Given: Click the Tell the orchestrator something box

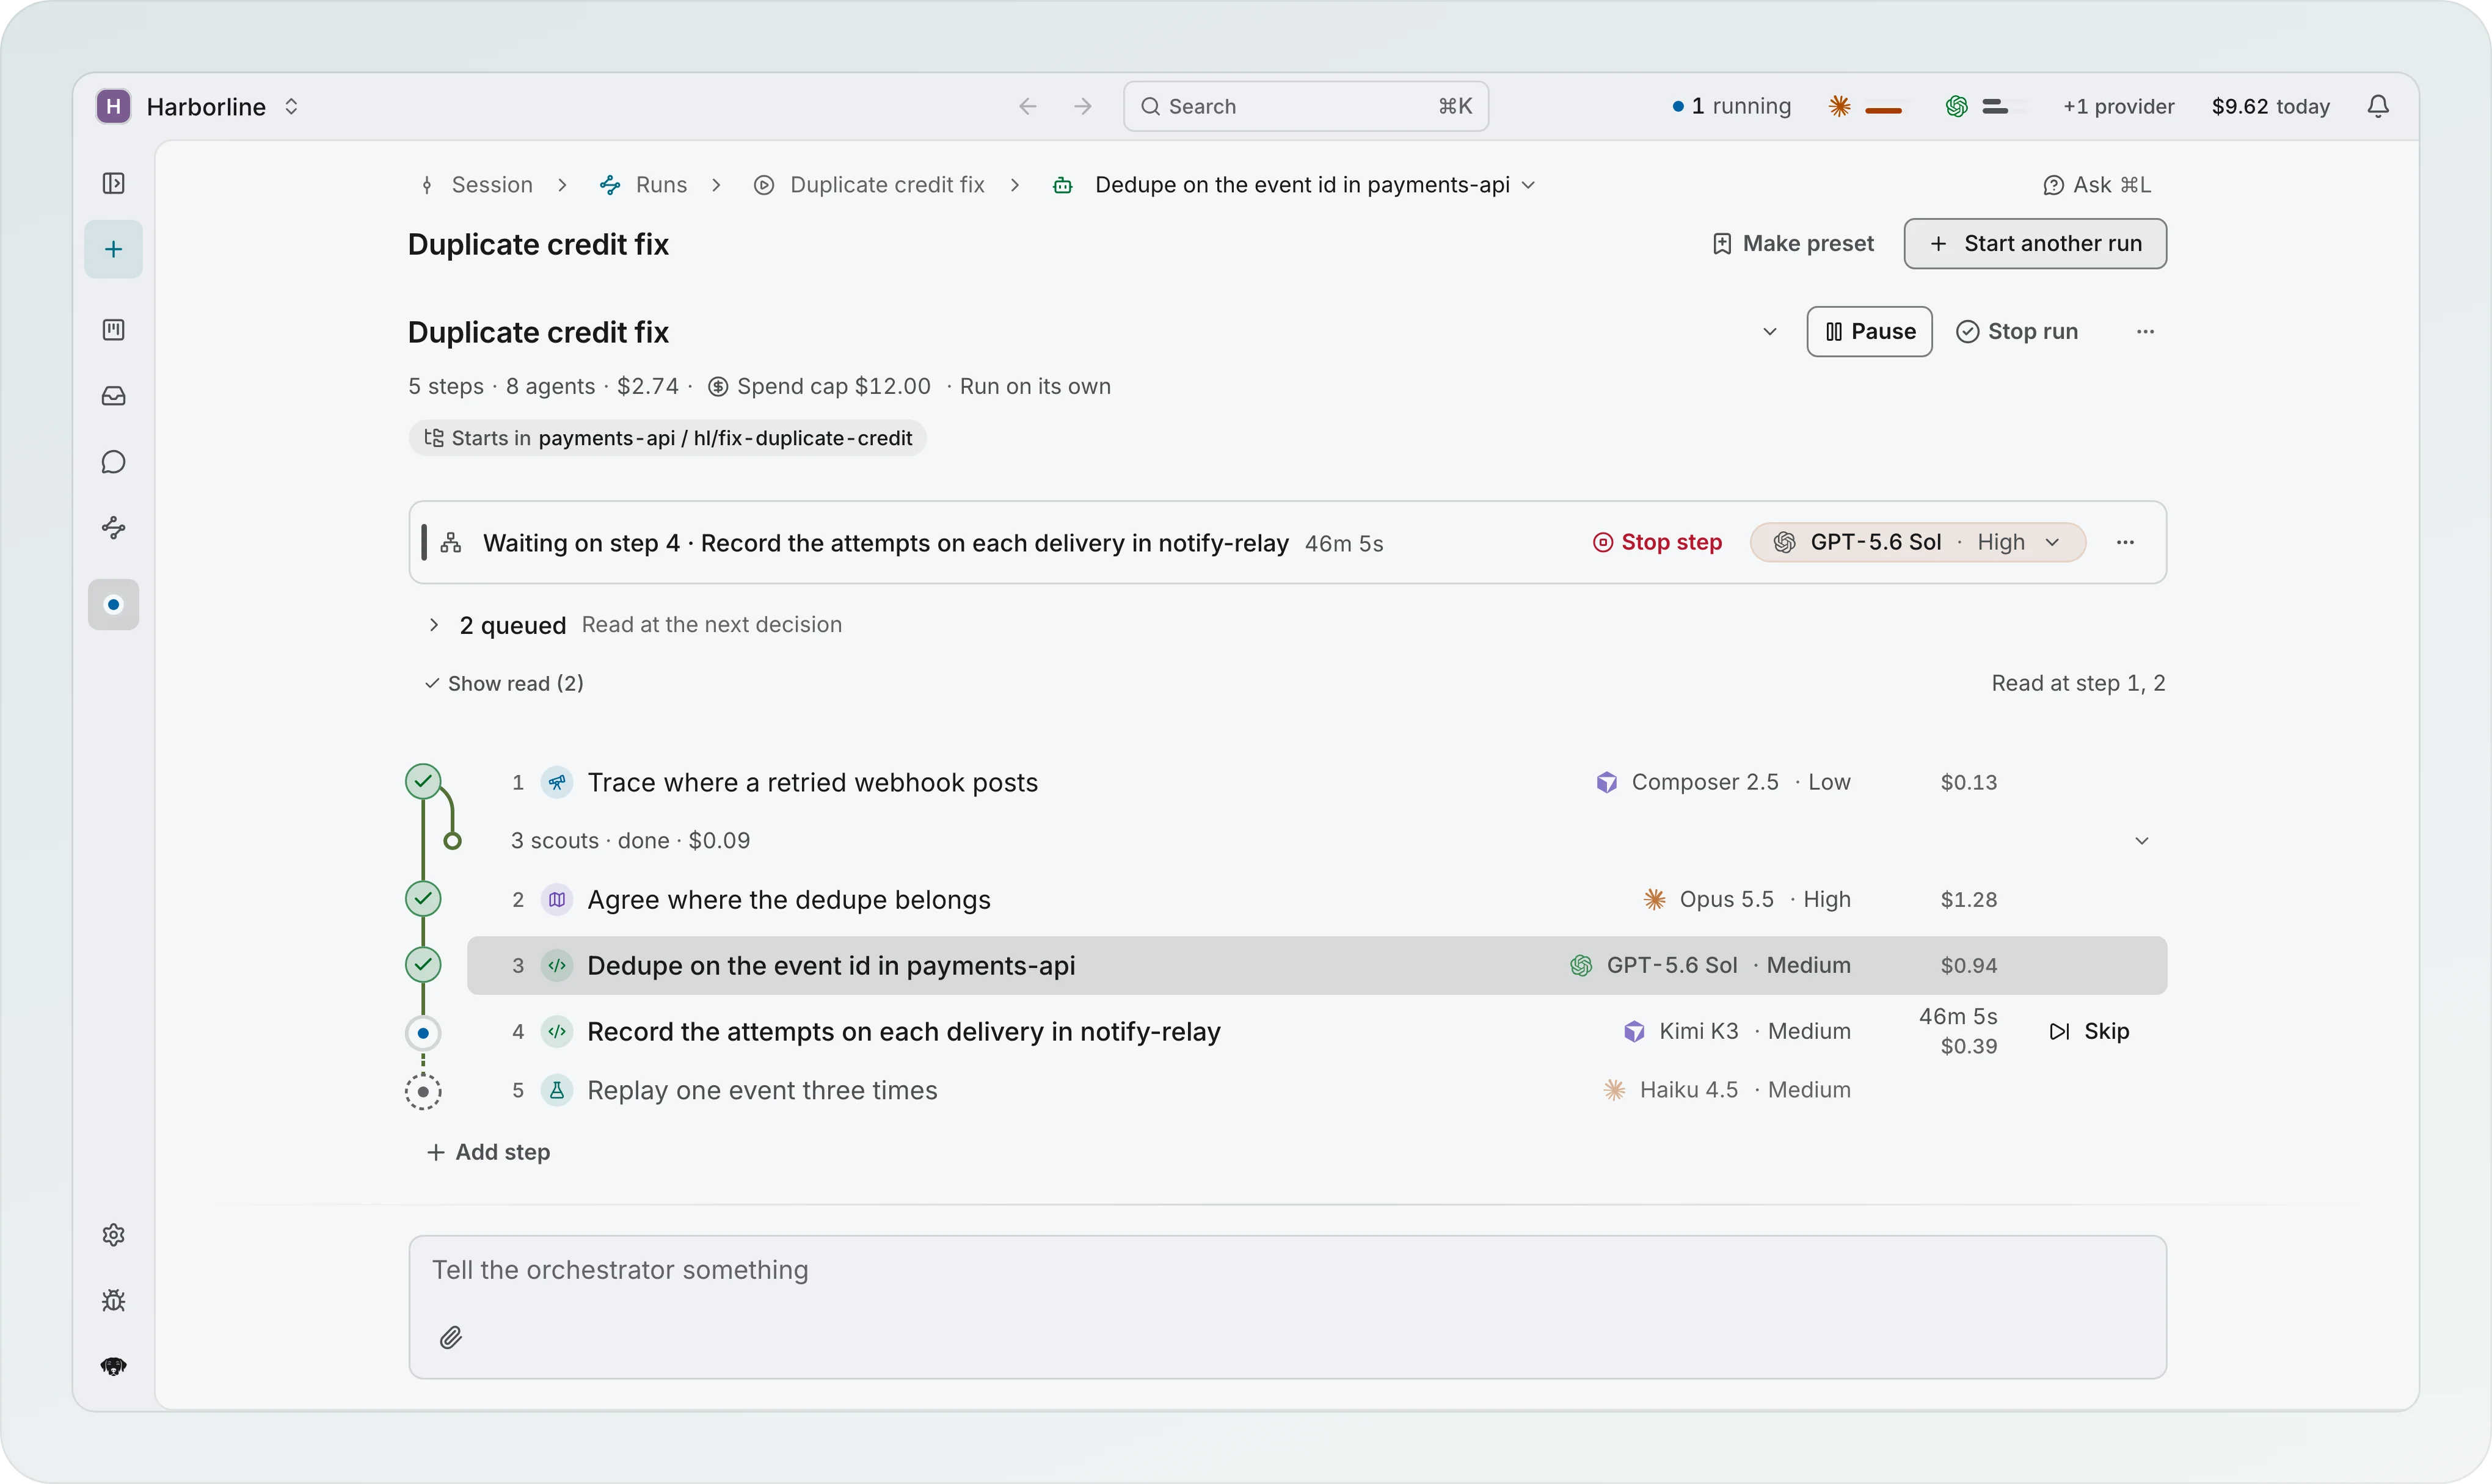Looking at the screenshot, I should 1287,1307.
